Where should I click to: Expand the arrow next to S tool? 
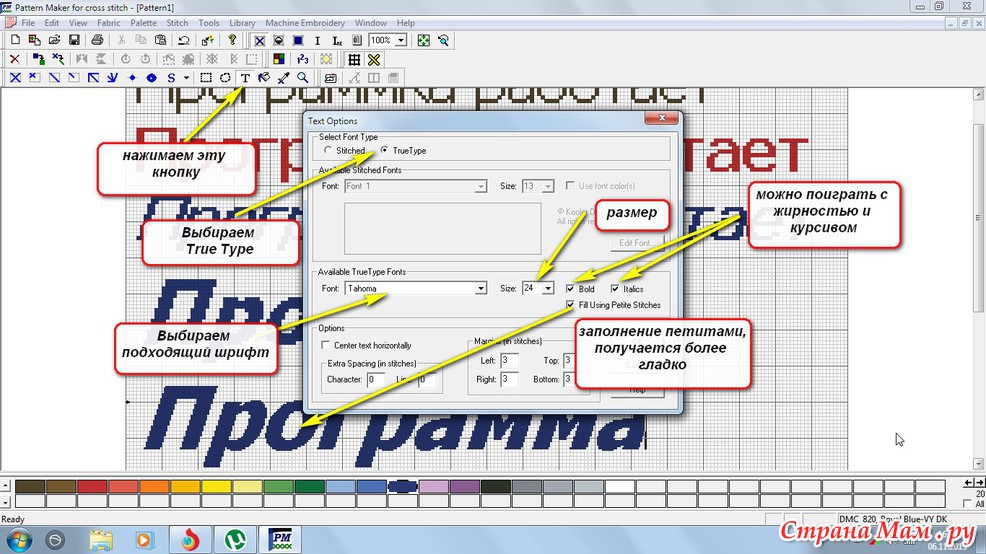[x=186, y=78]
